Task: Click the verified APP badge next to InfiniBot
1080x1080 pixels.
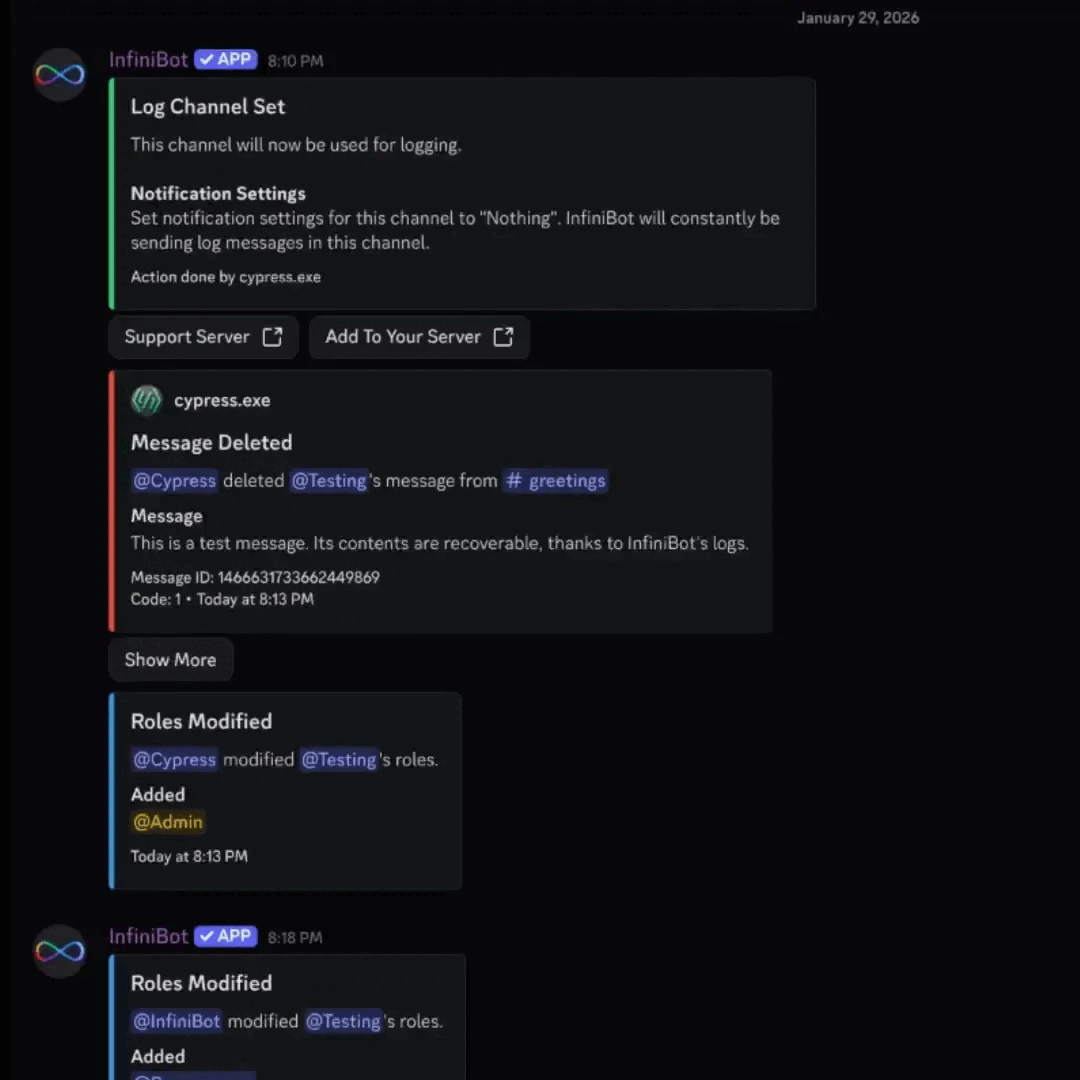Action: 225,59
